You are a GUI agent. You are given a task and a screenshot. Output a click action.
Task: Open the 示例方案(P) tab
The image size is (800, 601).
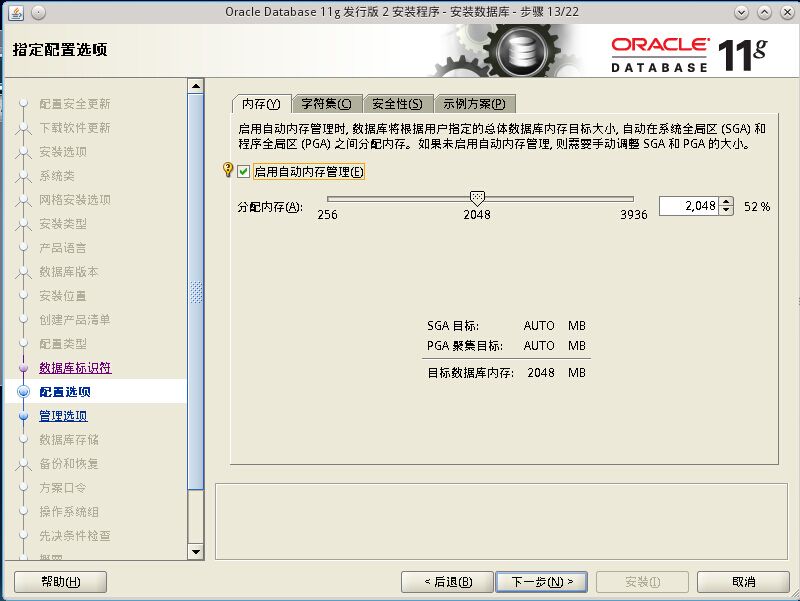coord(474,104)
